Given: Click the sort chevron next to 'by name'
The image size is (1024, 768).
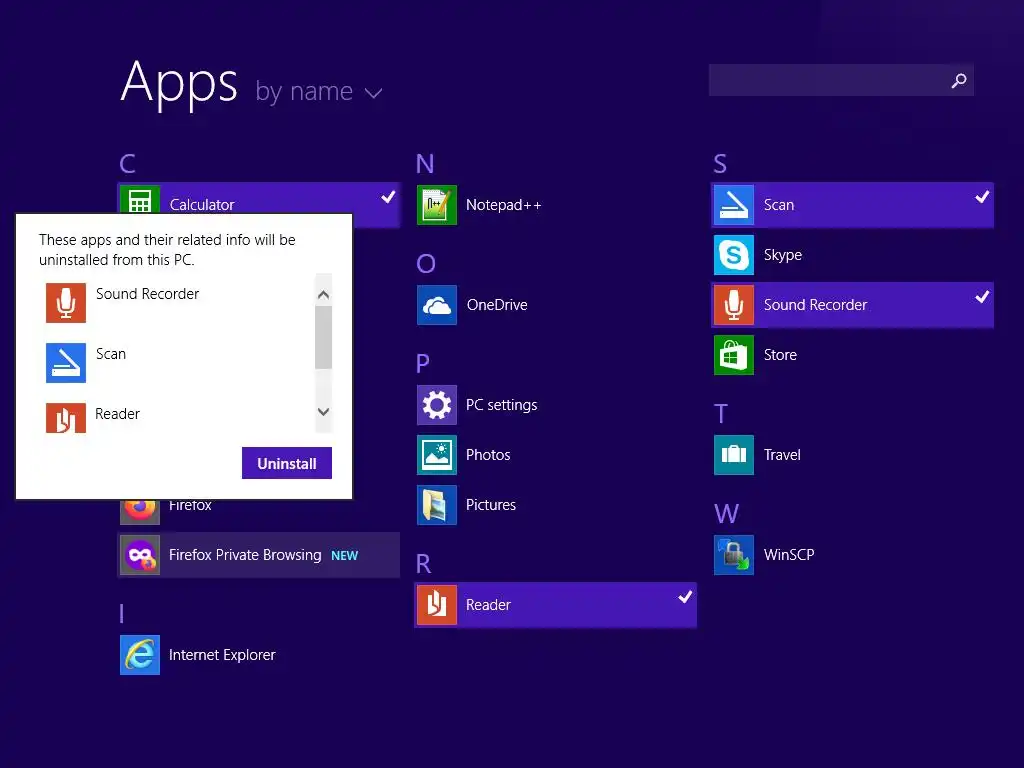Looking at the screenshot, I should click(374, 93).
